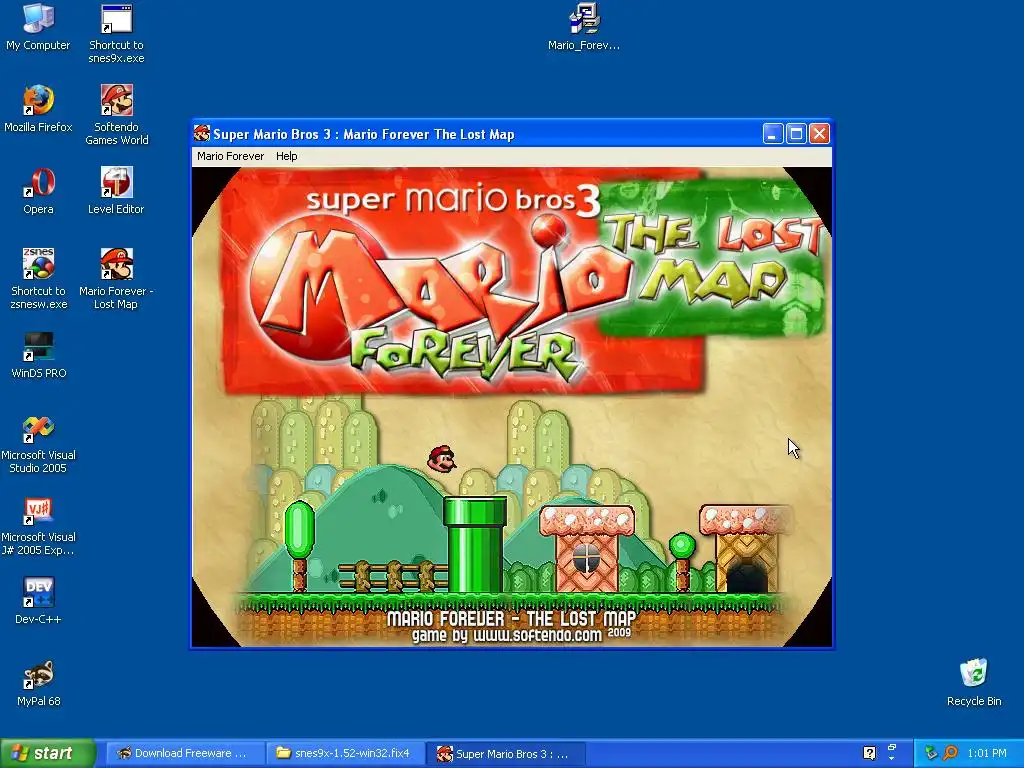Image resolution: width=1024 pixels, height=768 pixels.
Task: Open the Level Editor shortcut
Action: 116,191
